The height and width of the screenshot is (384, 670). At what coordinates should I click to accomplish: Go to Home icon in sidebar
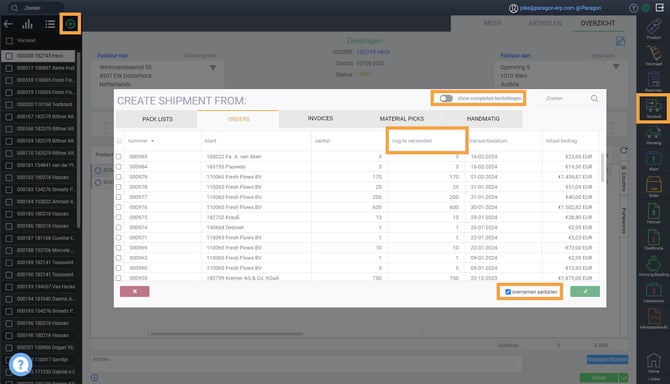[x=653, y=363]
